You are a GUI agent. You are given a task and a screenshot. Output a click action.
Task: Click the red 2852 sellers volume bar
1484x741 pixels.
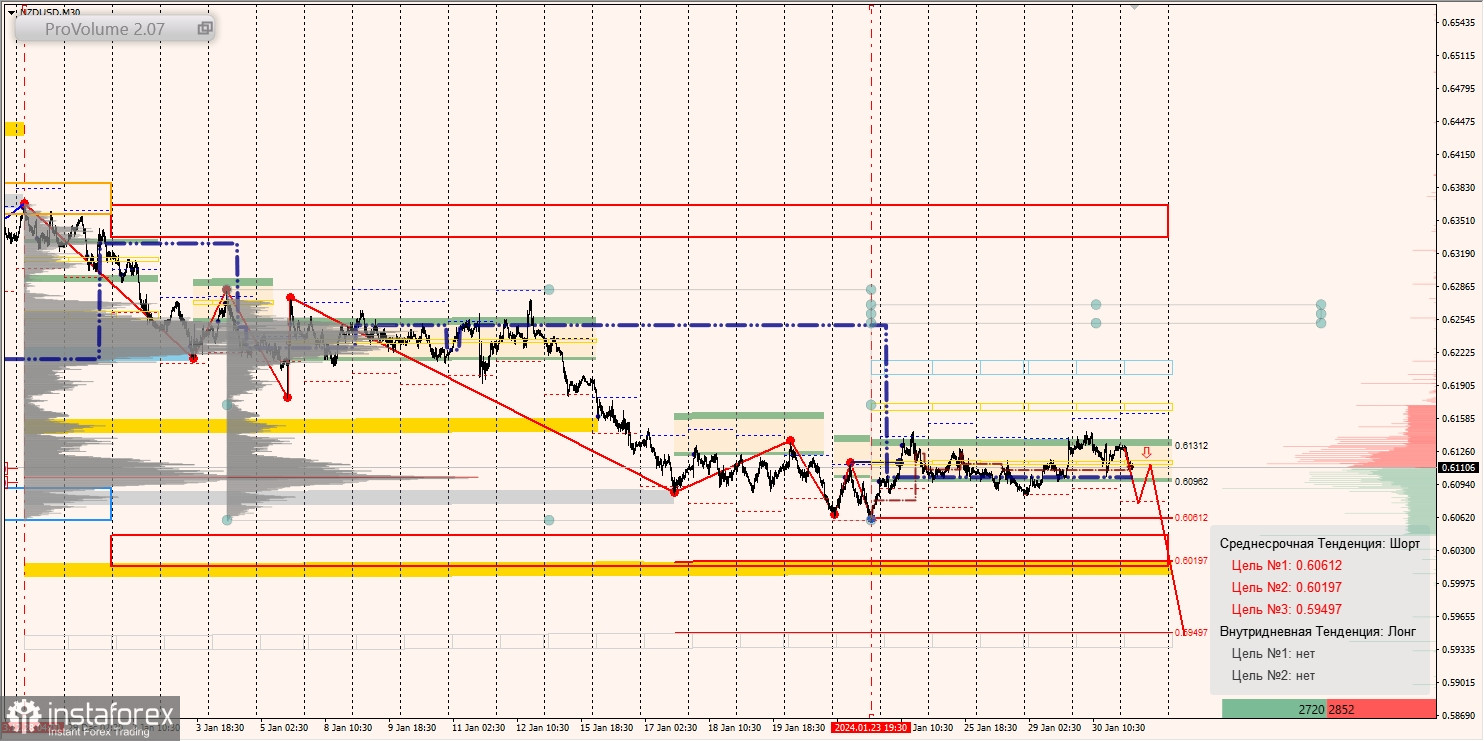[x=1381, y=709]
